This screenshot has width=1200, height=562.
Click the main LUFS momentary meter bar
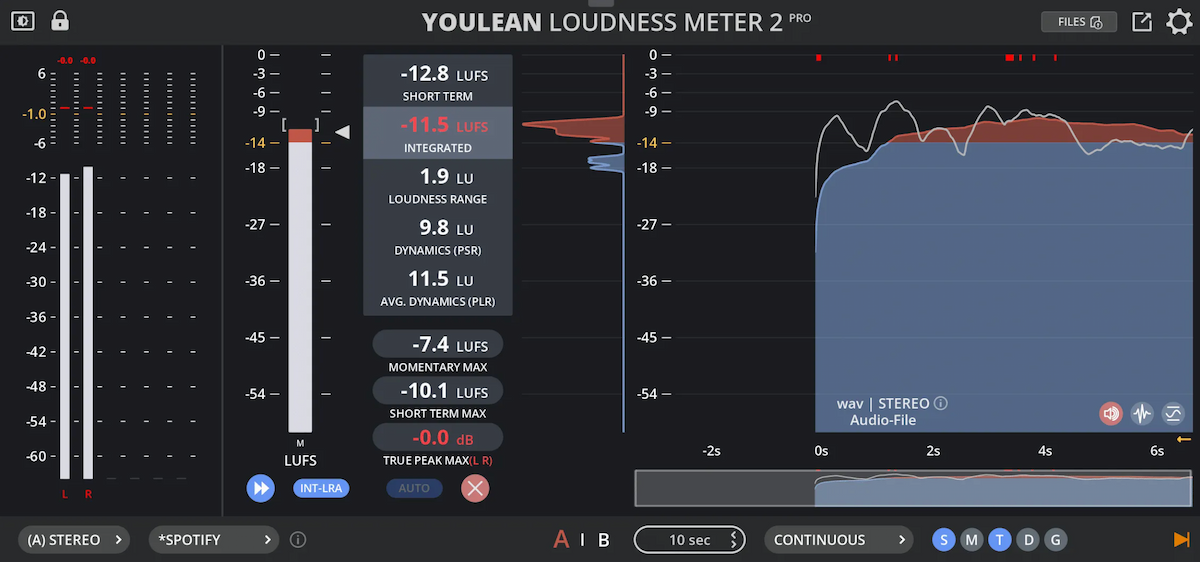(x=300, y=280)
